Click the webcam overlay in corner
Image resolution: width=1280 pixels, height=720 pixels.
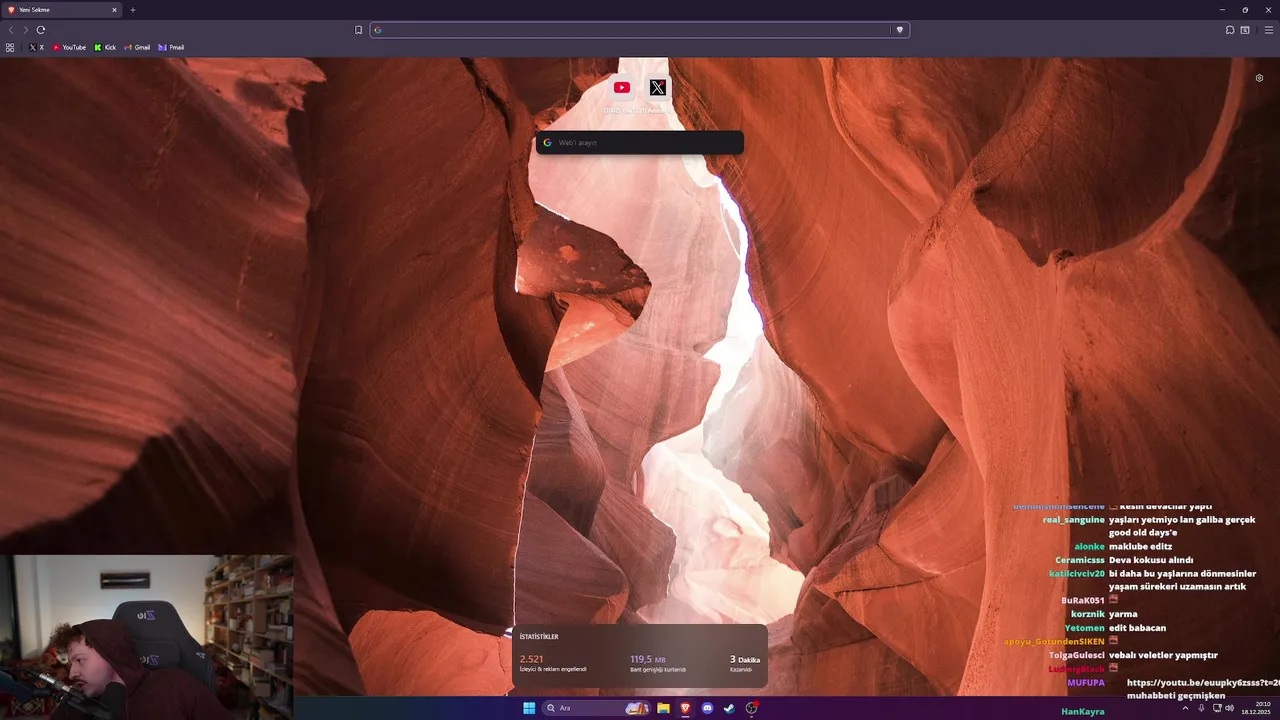pos(146,637)
